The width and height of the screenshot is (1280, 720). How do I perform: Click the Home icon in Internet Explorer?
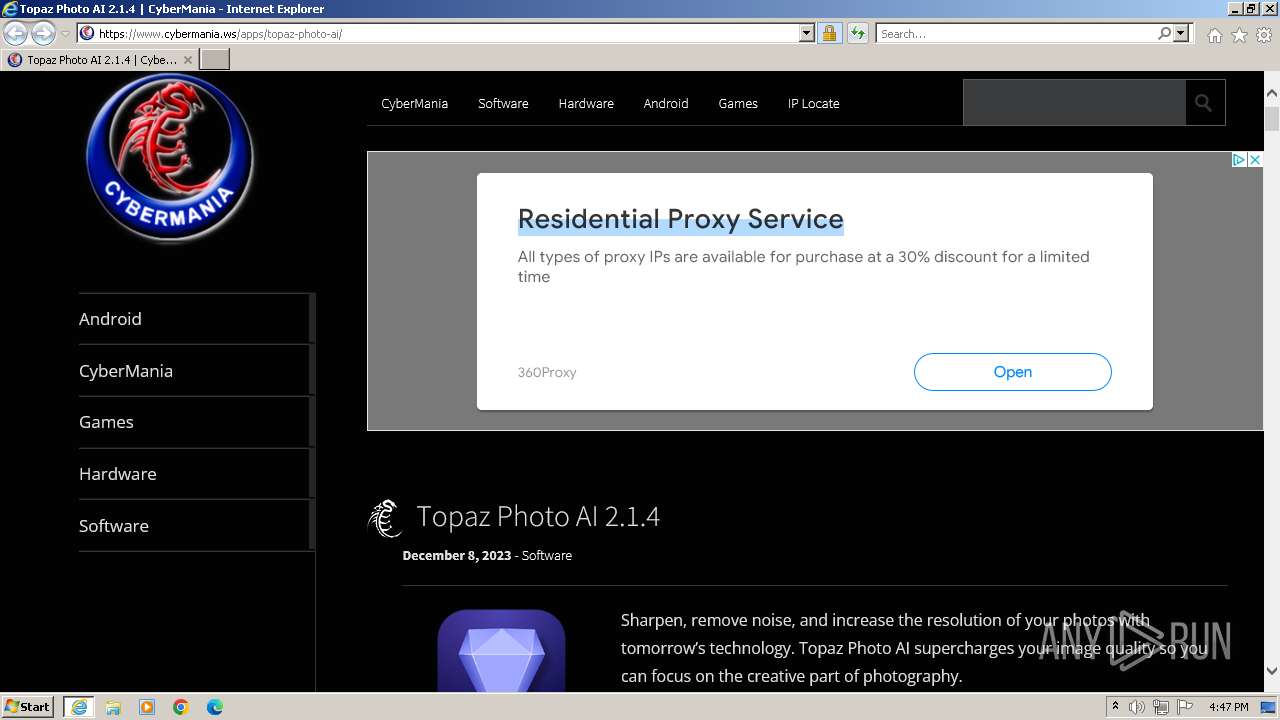click(x=1214, y=35)
